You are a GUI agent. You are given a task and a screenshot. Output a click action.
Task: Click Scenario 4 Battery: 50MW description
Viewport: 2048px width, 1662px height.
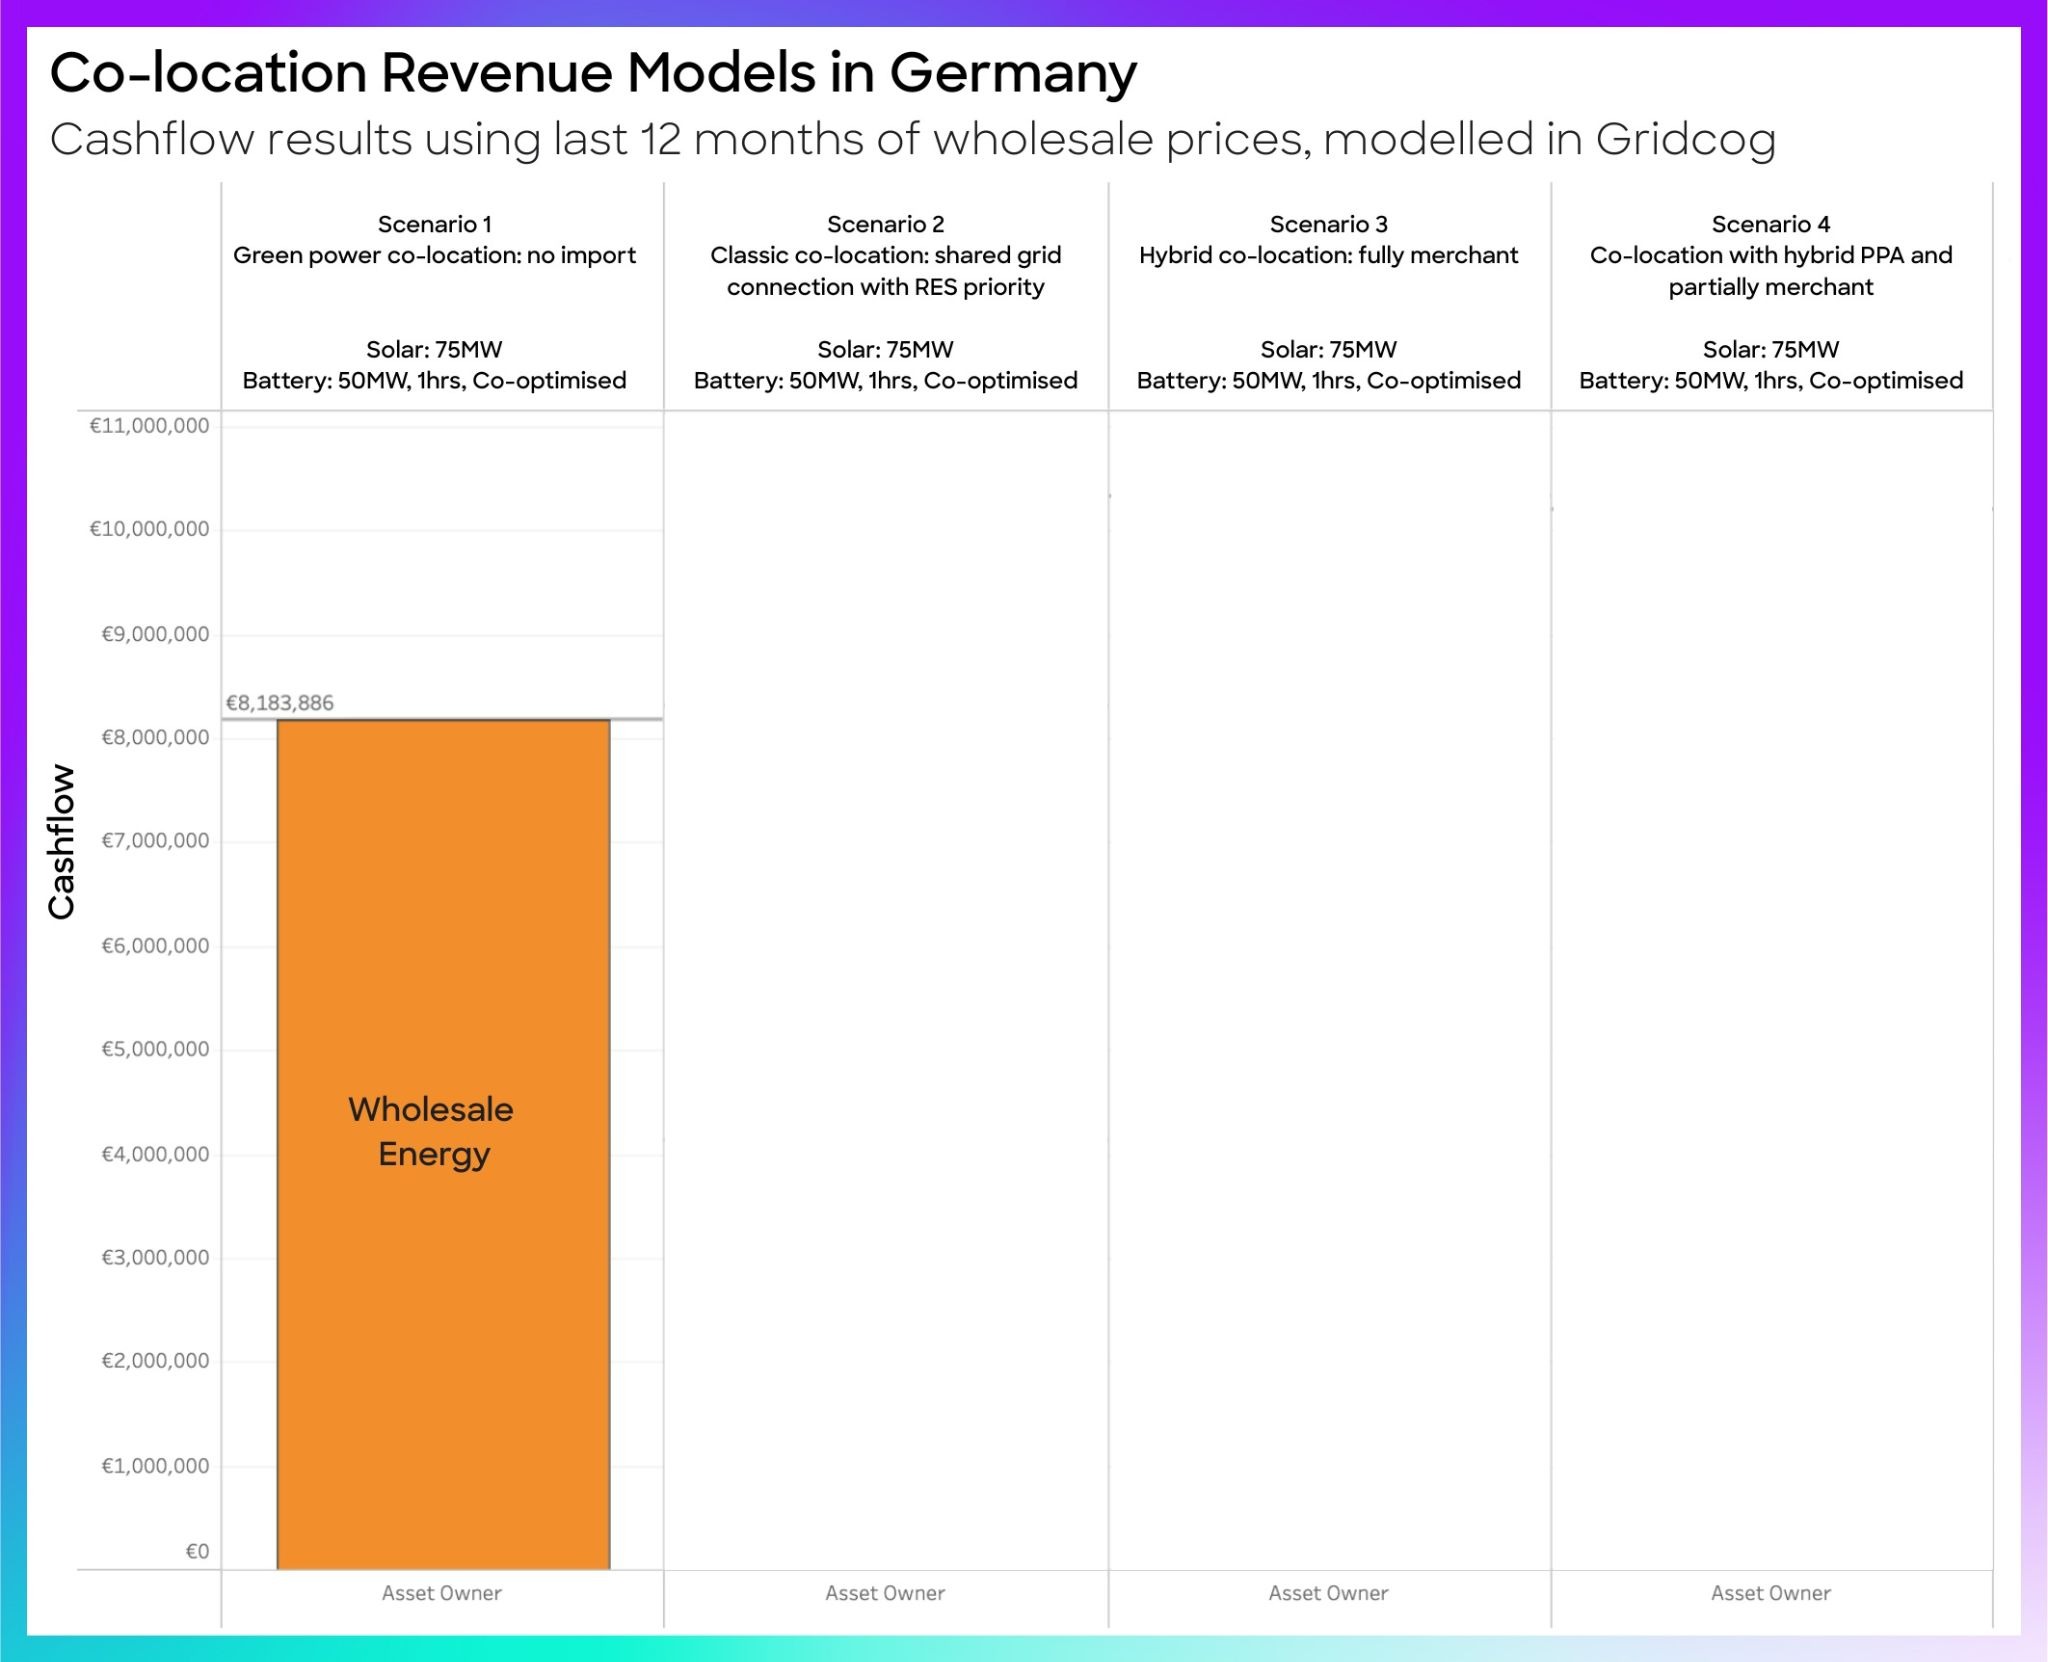1770,381
